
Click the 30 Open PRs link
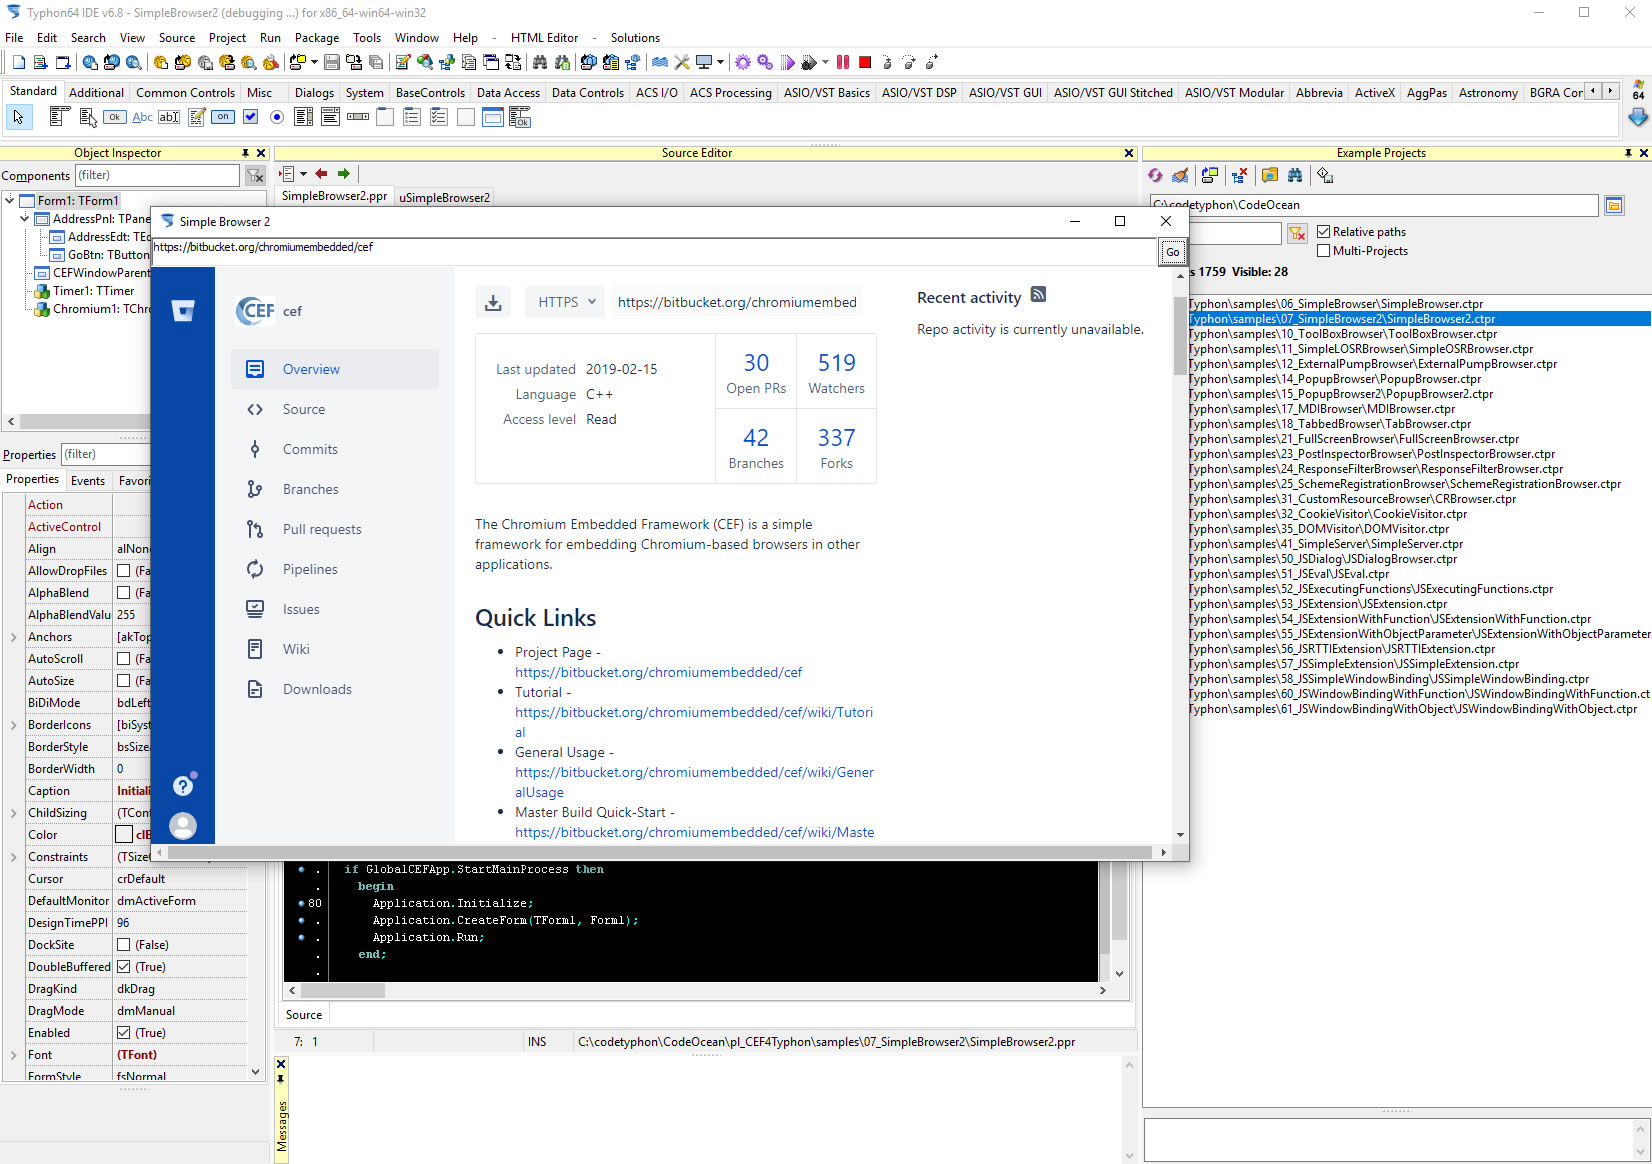756,372
